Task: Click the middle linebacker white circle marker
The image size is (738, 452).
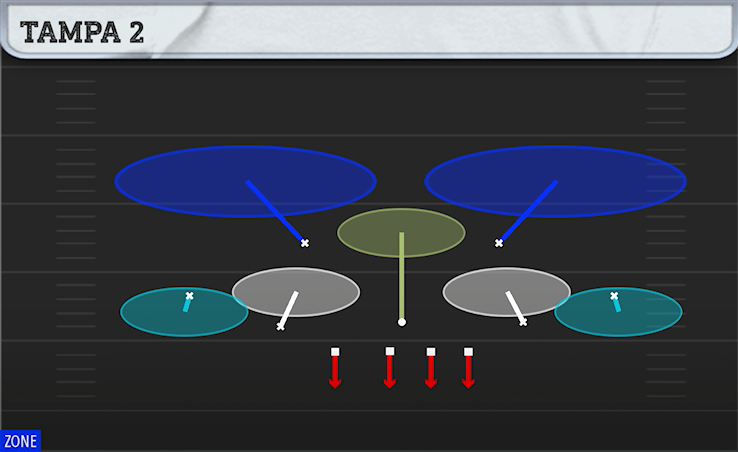Action: coord(401,322)
